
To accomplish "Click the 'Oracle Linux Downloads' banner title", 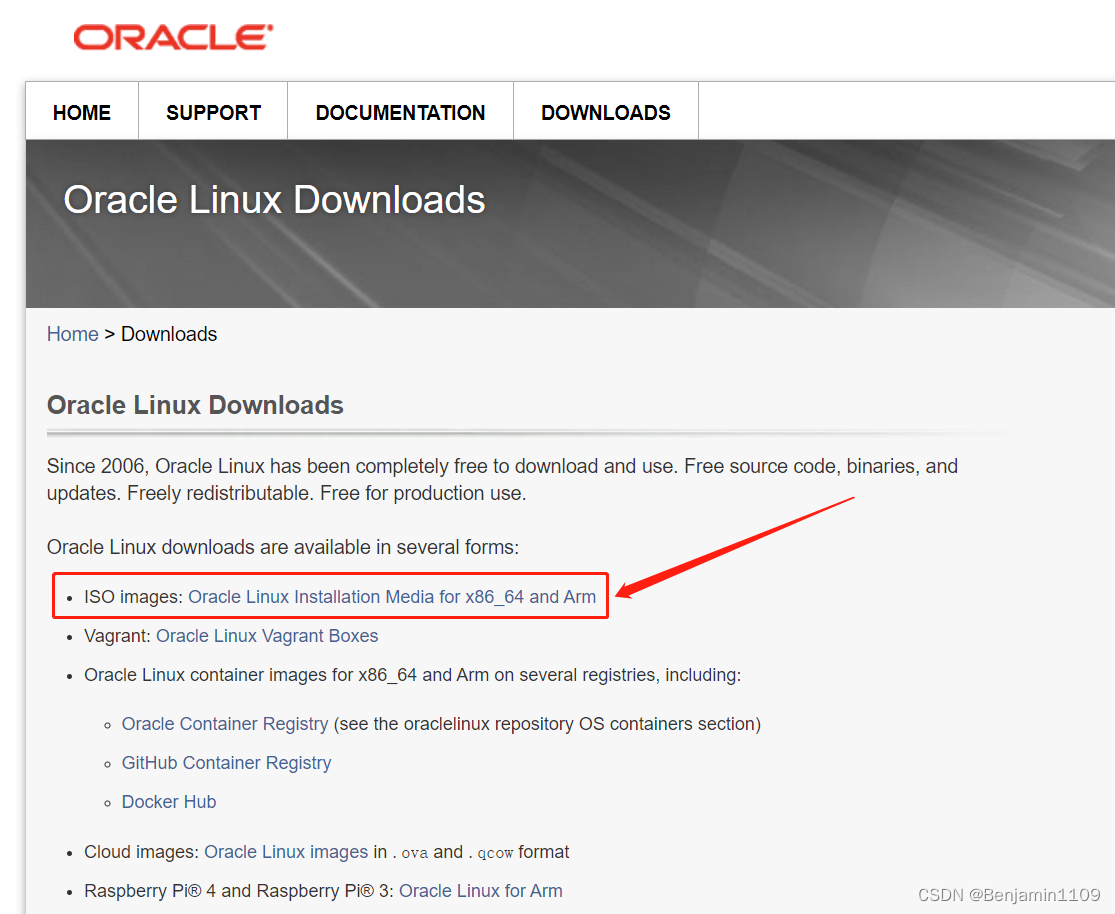I will point(274,200).
